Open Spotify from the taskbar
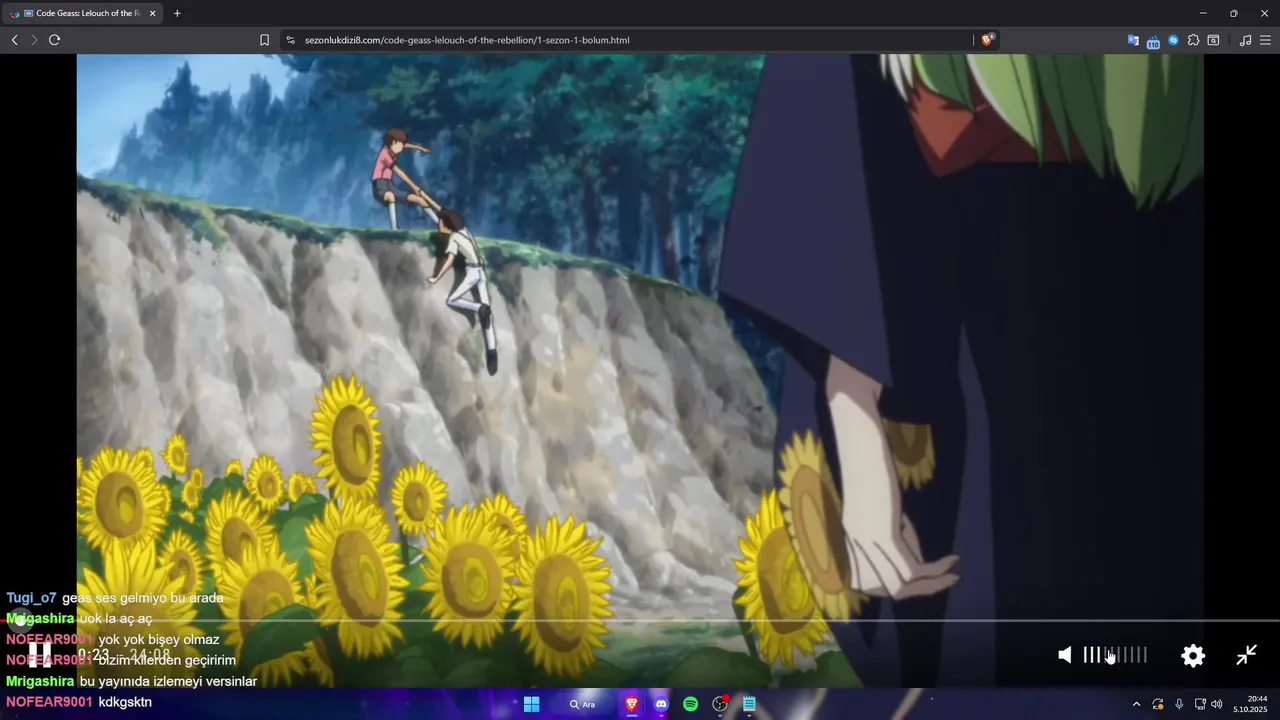The height and width of the screenshot is (720, 1280). (690, 704)
